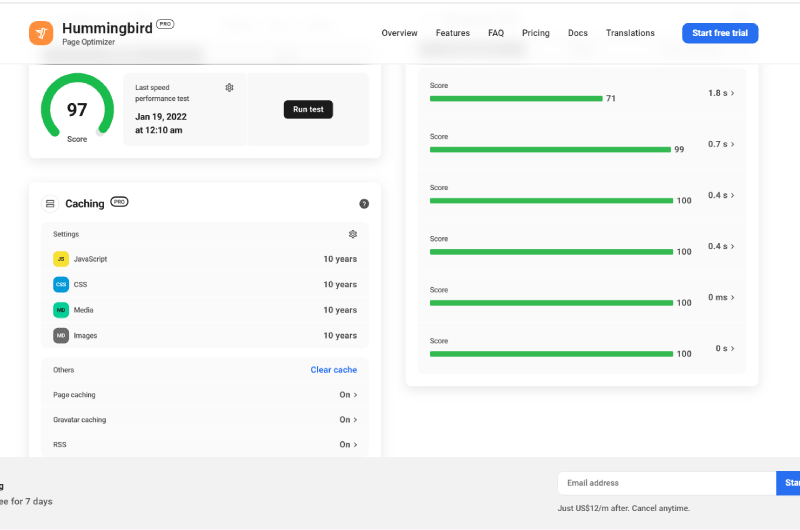Click the Hummingbird title text
The height and width of the screenshot is (530, 800).
coord(107,28)
